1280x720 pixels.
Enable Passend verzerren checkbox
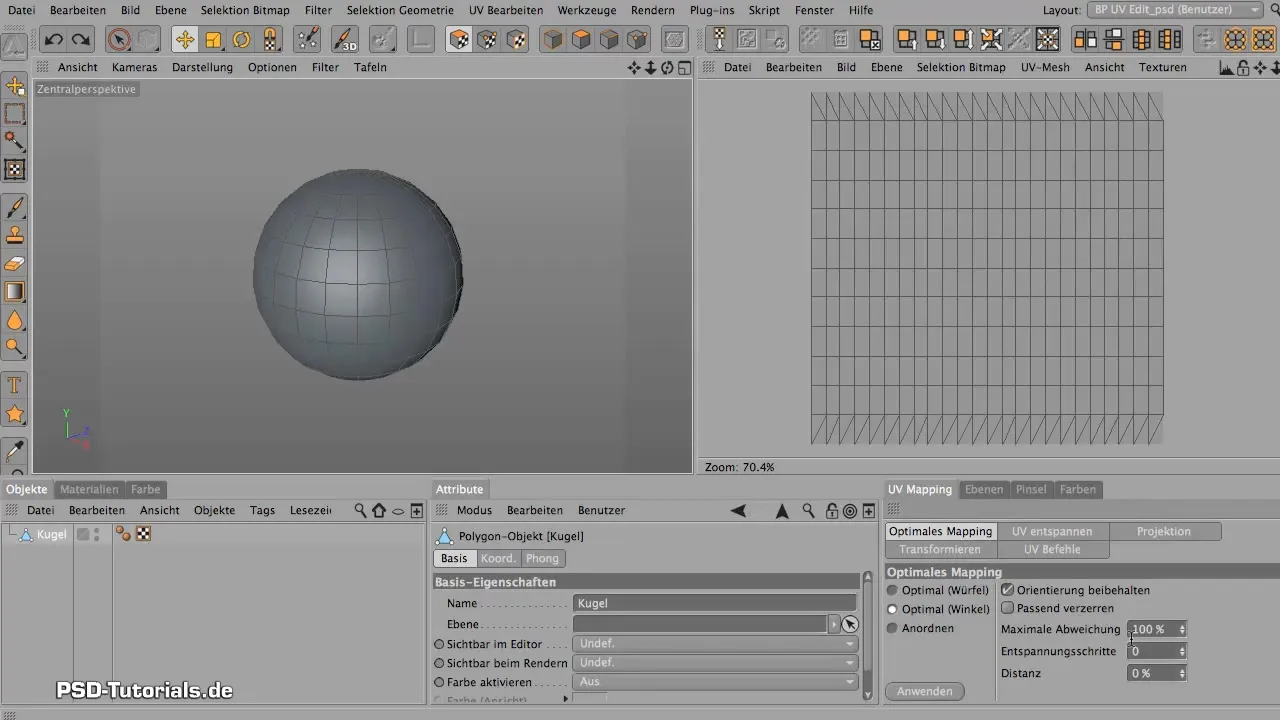pyautogui.click(x=1008, y=608)
